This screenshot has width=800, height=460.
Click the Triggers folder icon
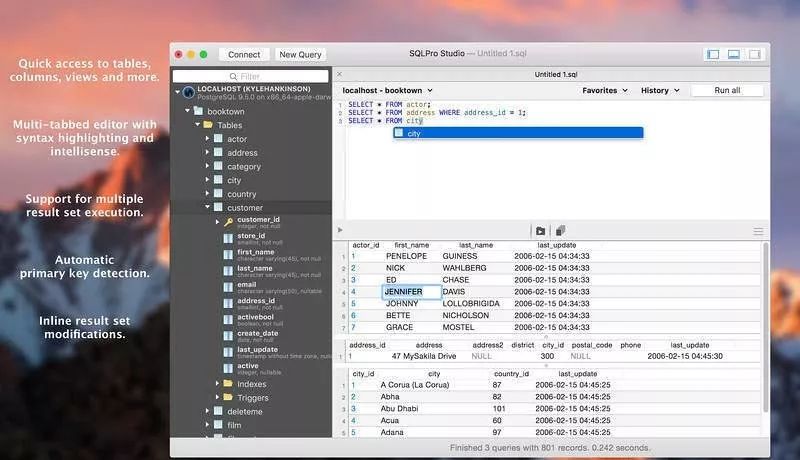click(x=228, y=397)
